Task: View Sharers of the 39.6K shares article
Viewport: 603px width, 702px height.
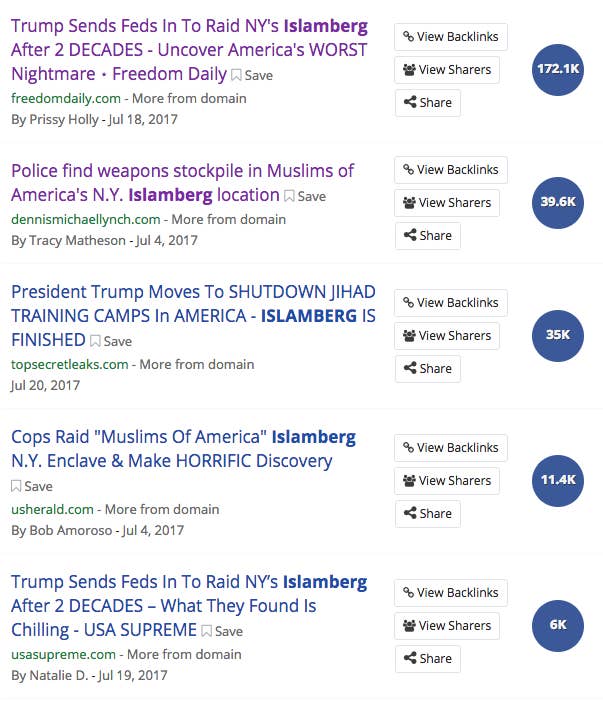Action: pos(447,203)
